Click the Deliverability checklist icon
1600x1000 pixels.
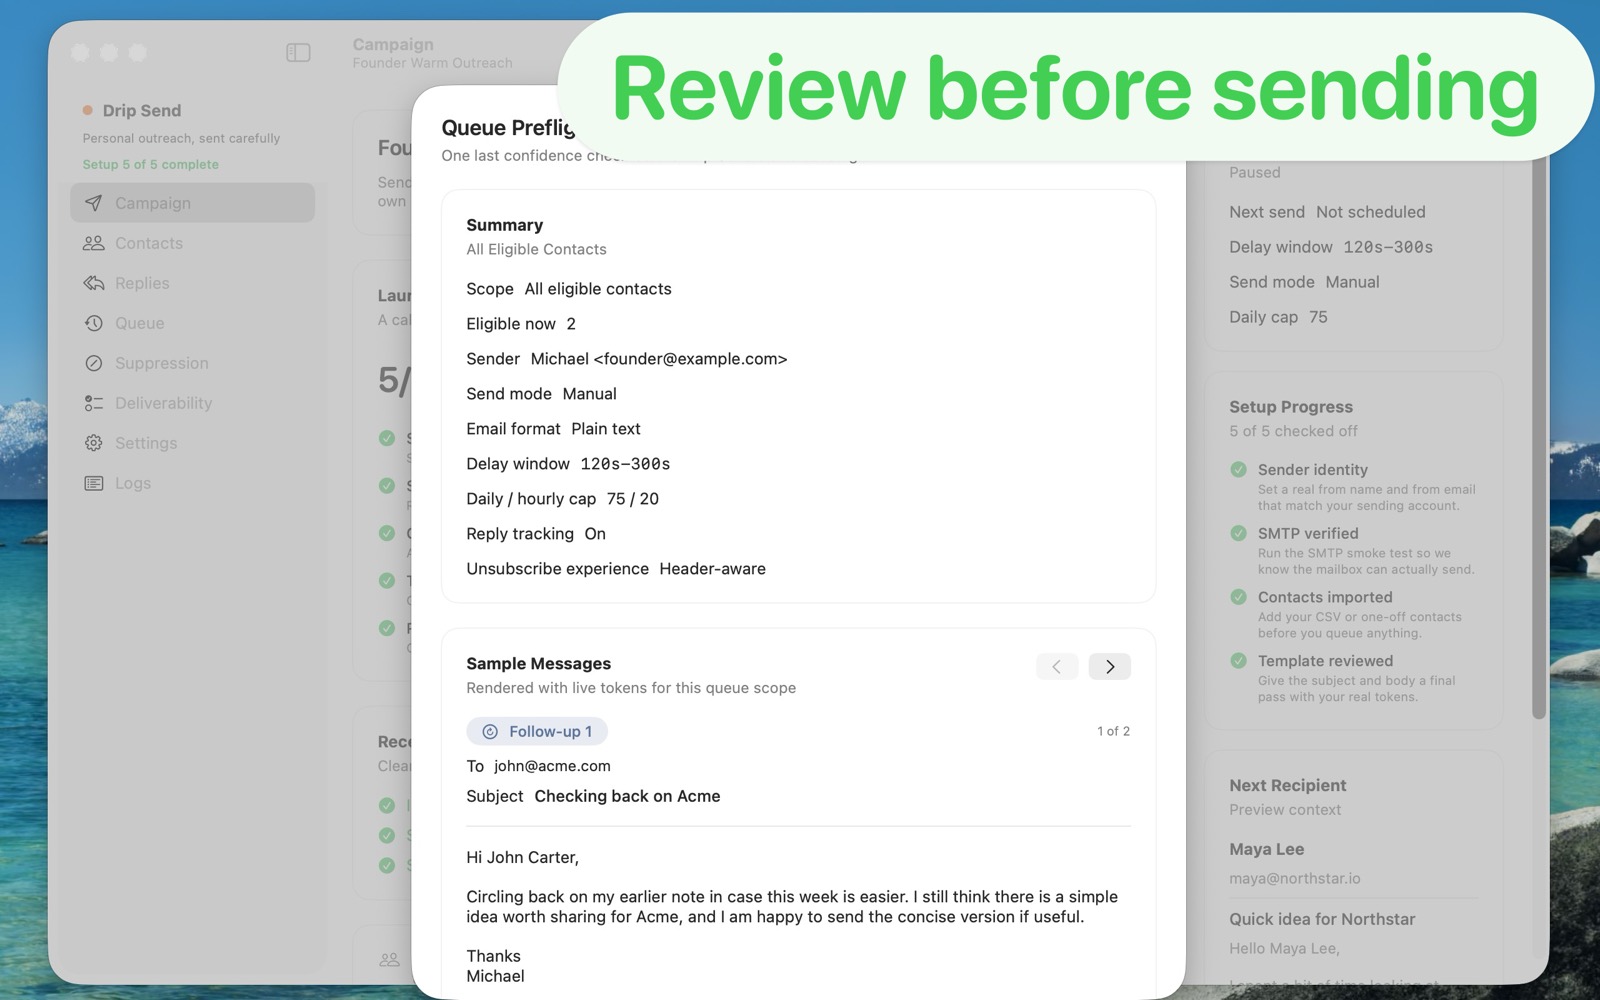coord(93,403)
